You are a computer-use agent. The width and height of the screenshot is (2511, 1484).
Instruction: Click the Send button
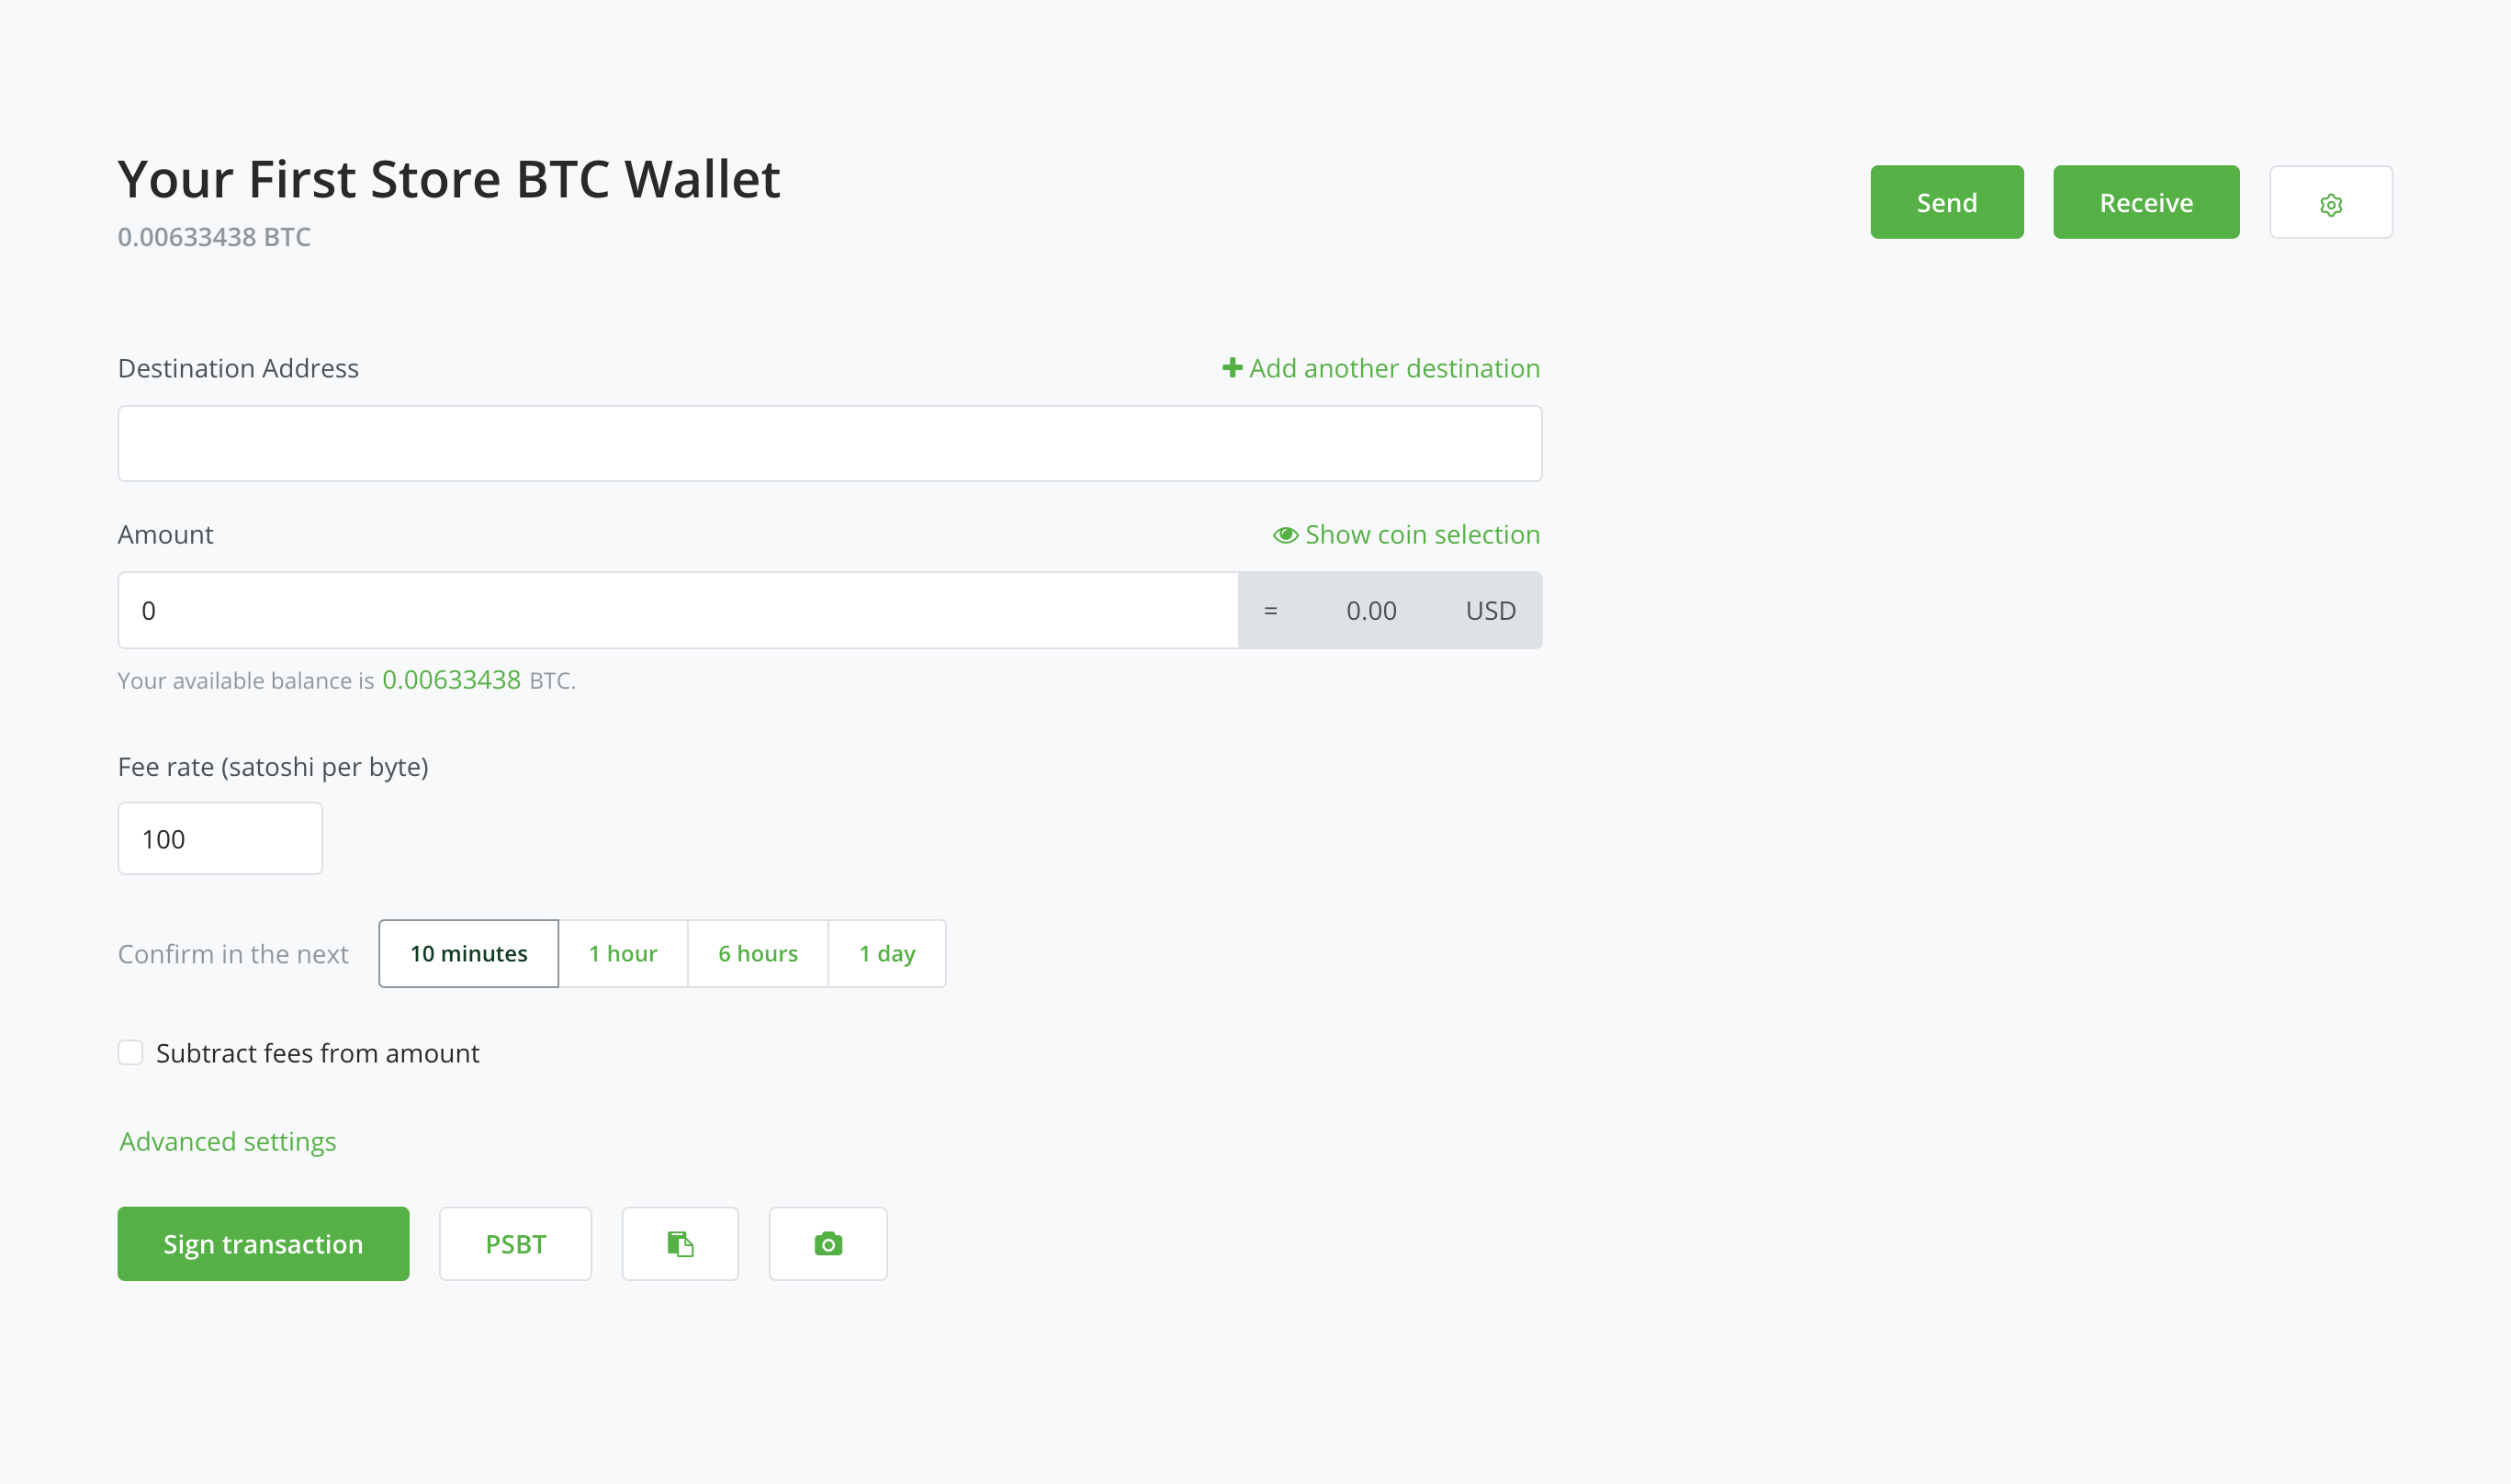coord(1947,201)
